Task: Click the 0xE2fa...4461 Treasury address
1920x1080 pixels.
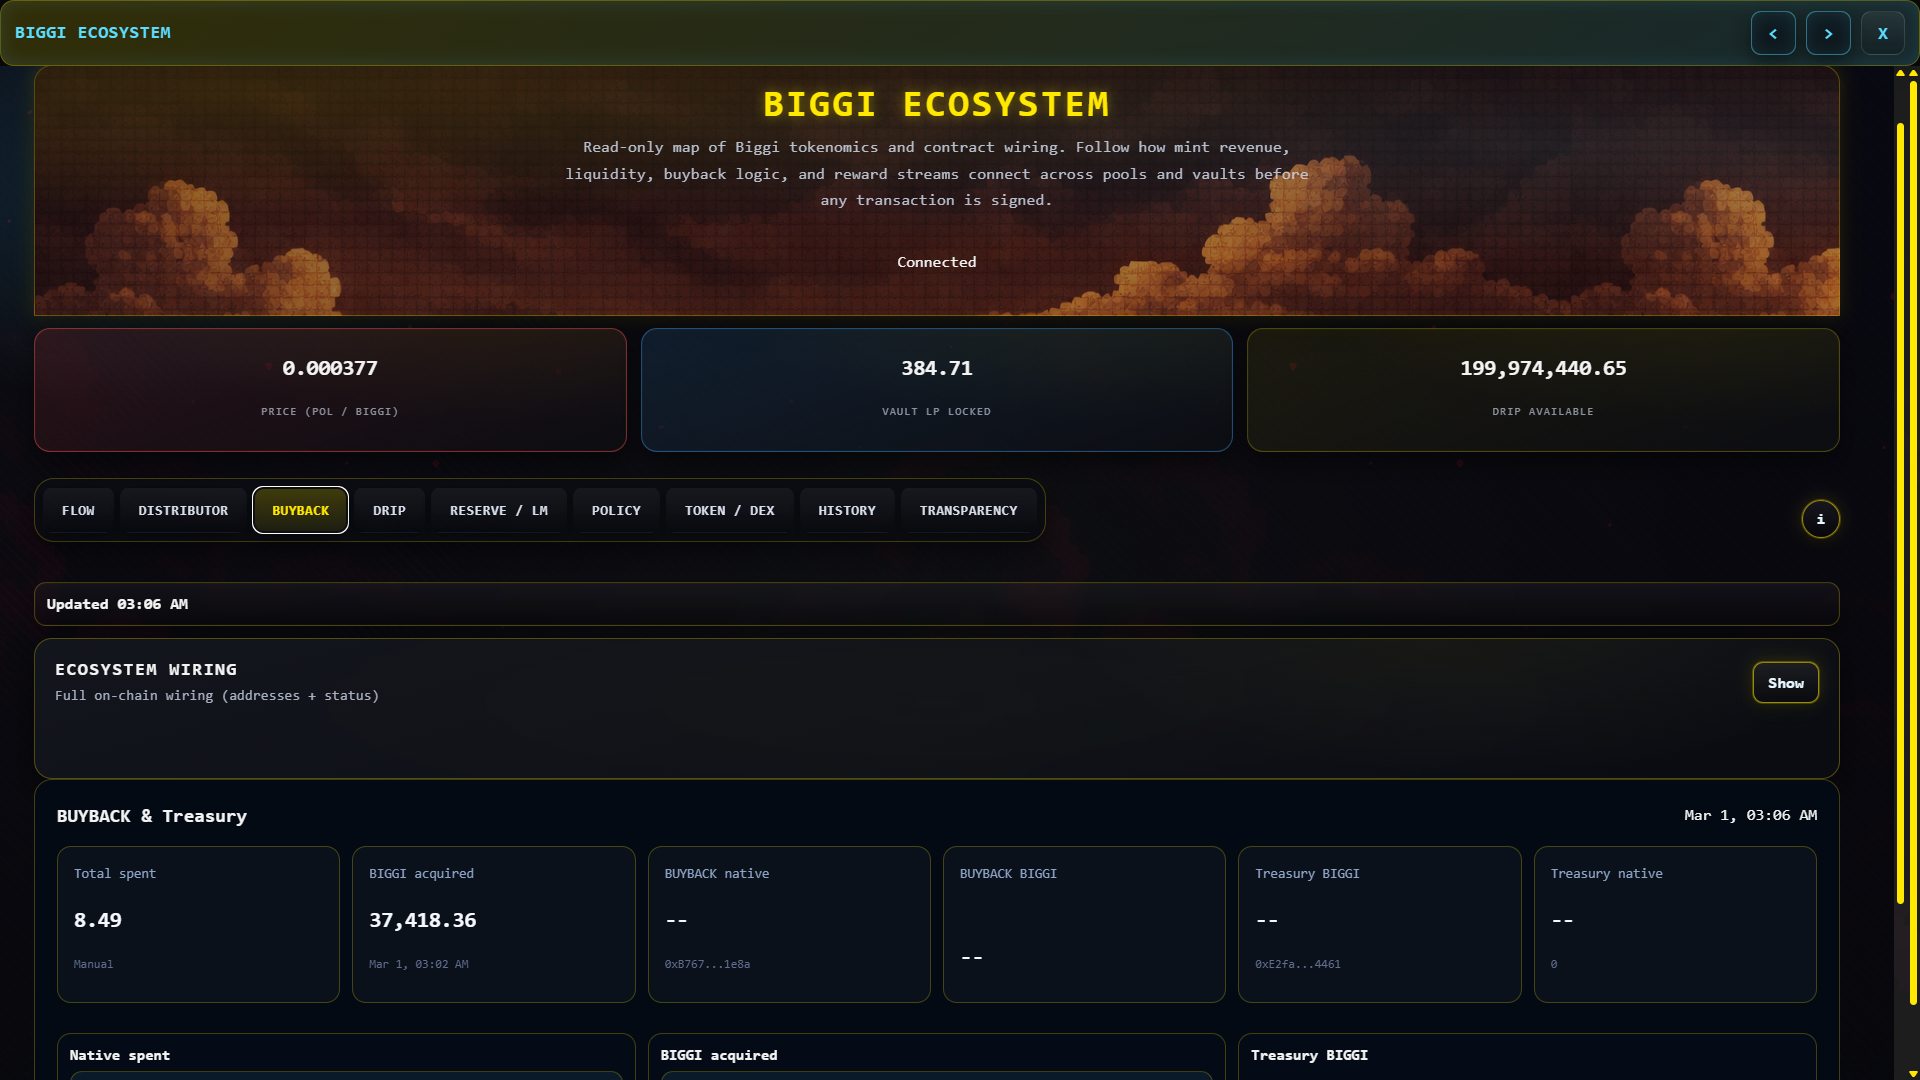Action: (1298, 964)
